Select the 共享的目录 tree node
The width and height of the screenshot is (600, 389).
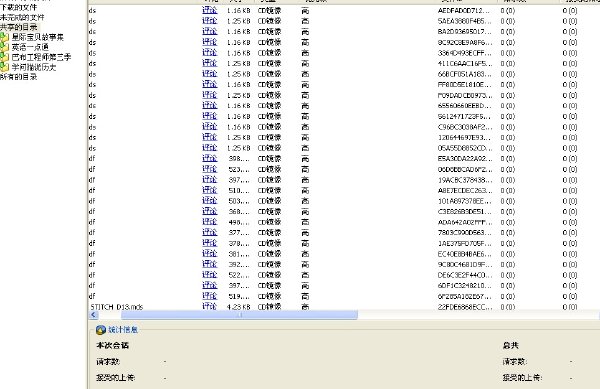point(18,27)
